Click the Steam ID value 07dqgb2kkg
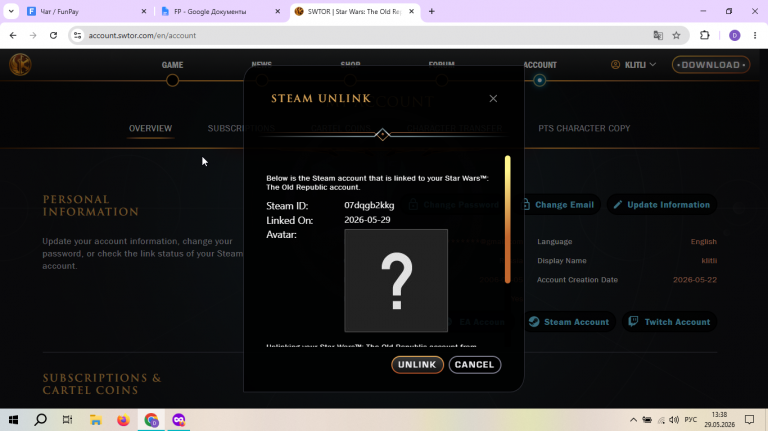This screenshot has width=768, height=431. point(369,205)
